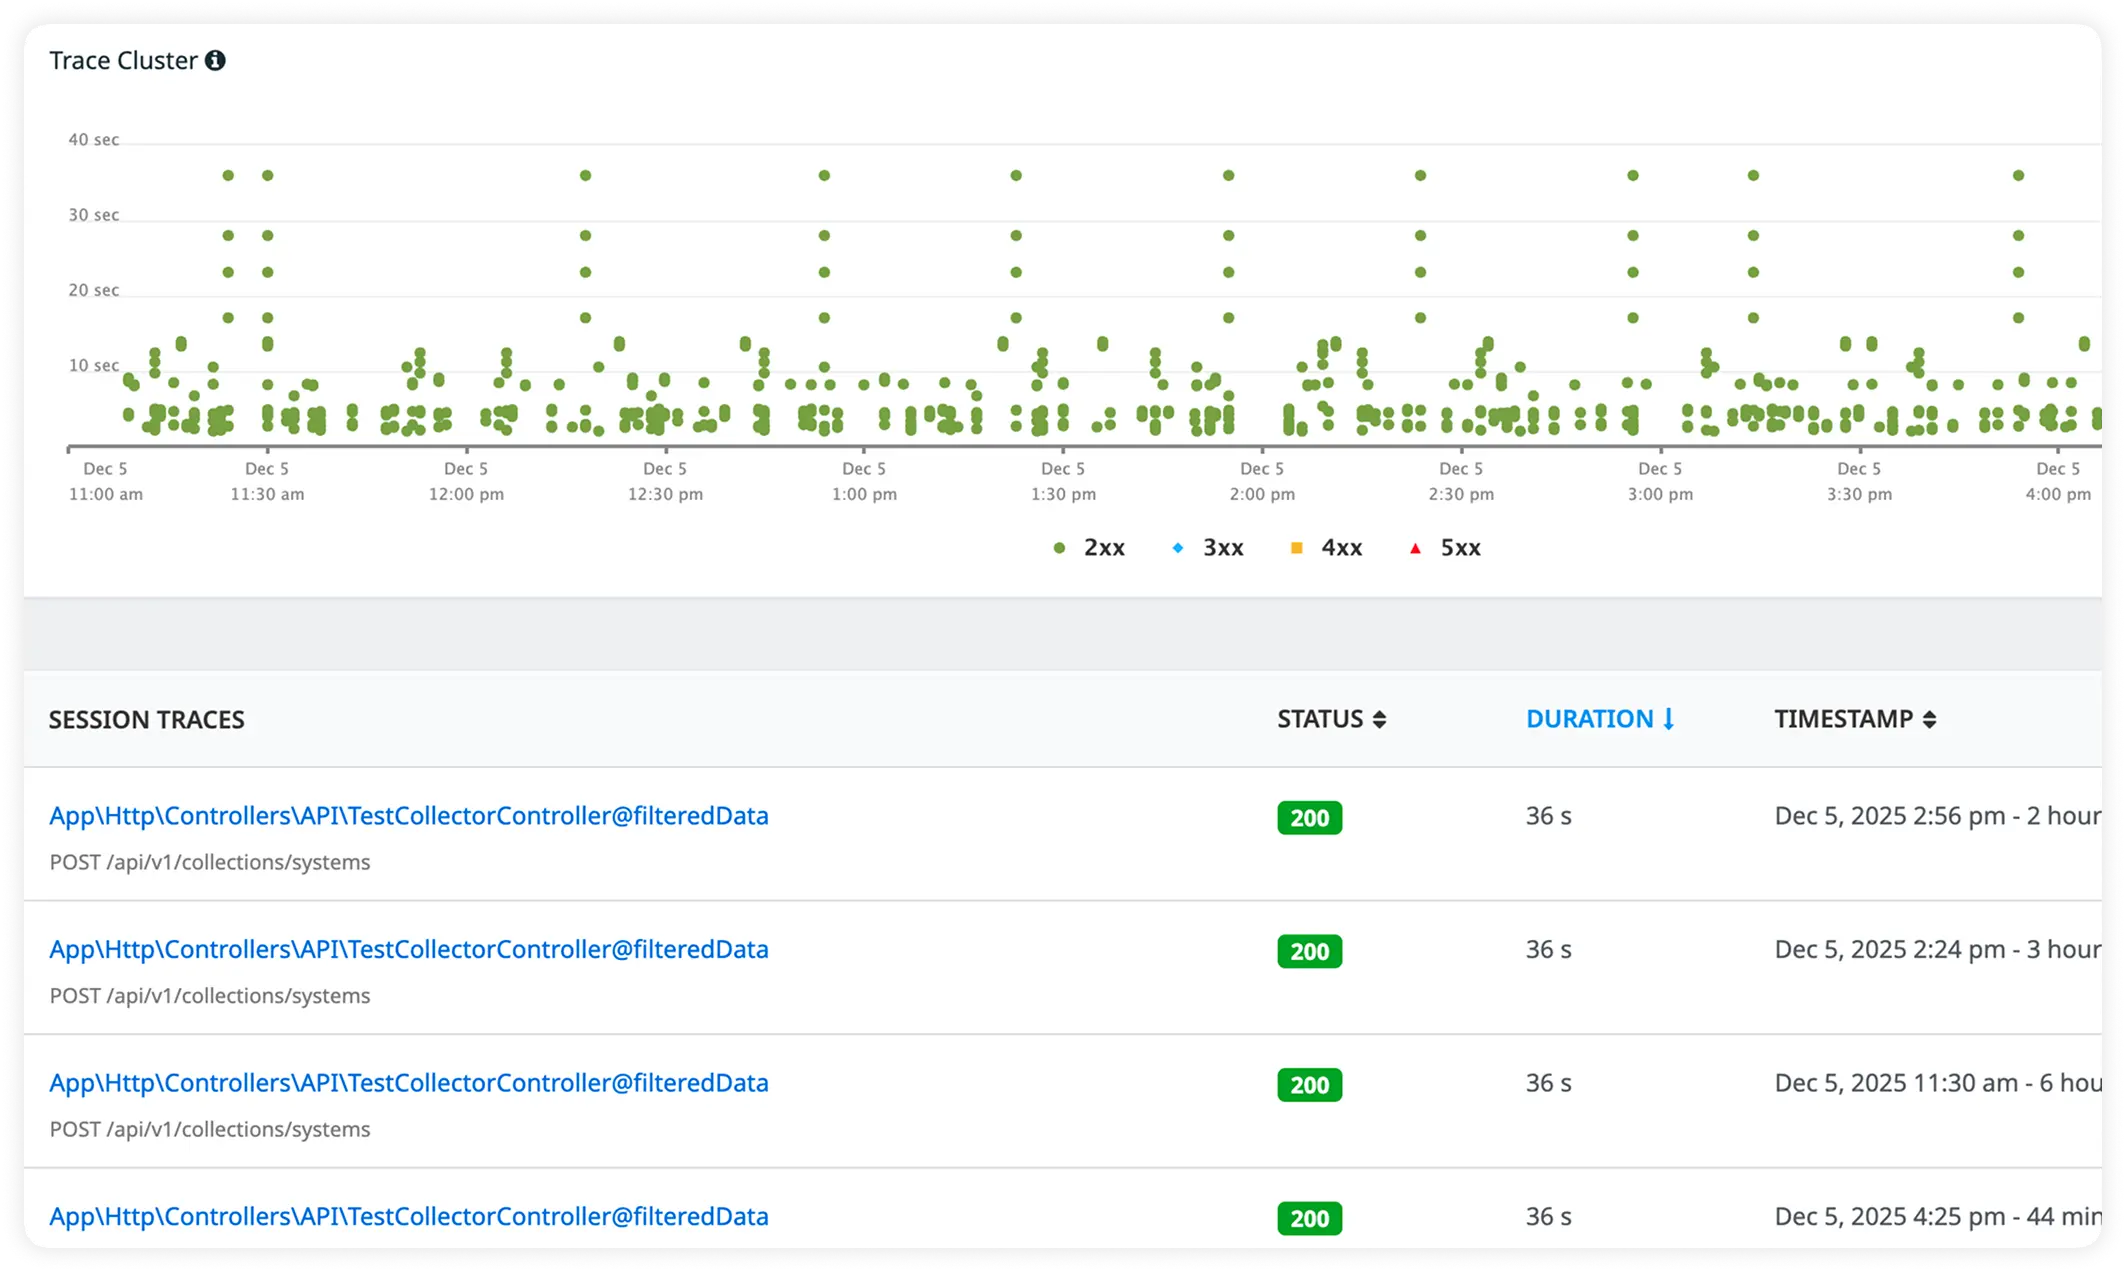
Task: Click the Trace Cluster info icon
Action: click(x=215, y=61)
